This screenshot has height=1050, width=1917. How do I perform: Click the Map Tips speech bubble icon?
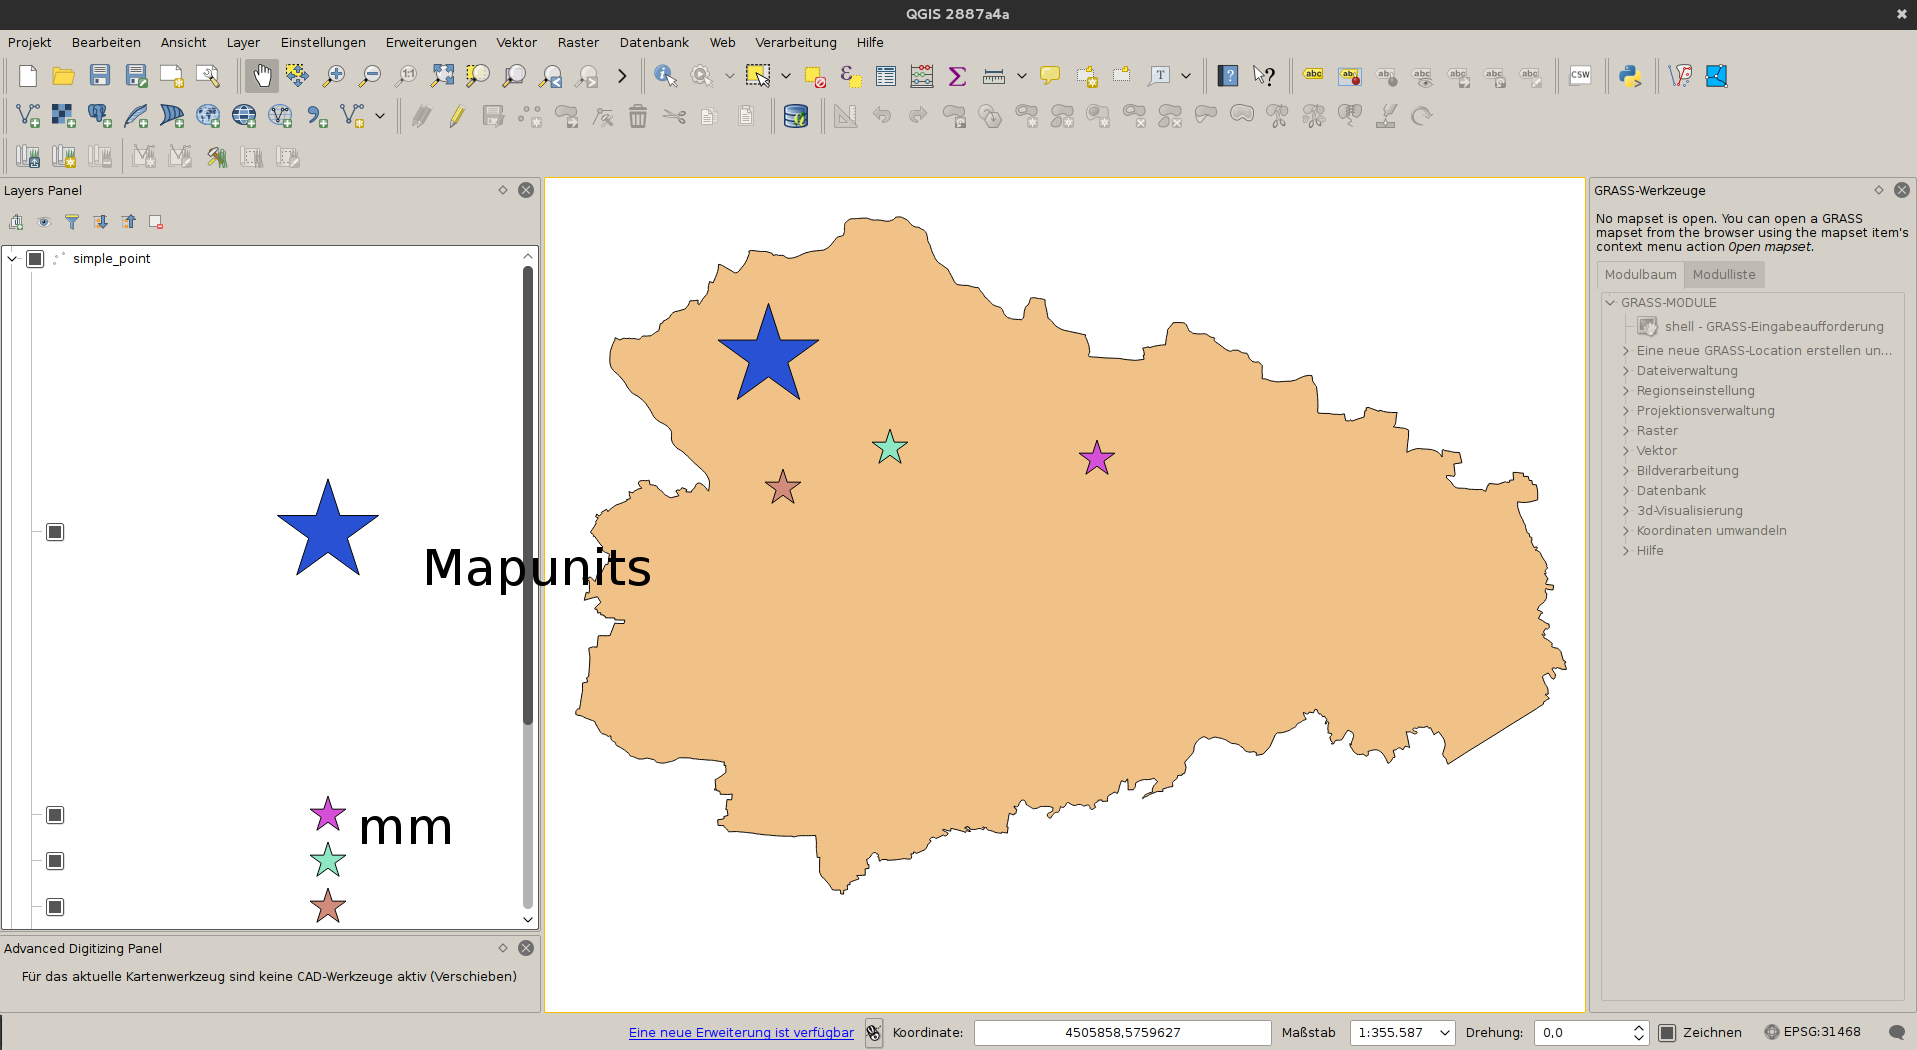pyautogui.click(x=1050, y=76)
